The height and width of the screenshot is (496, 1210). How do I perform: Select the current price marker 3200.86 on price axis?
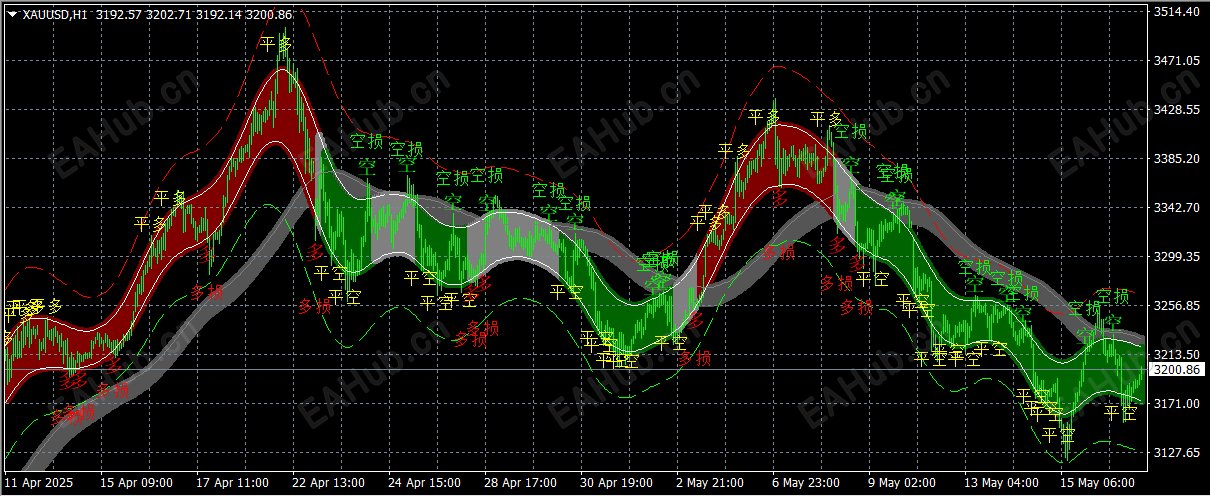point(1177,370)
